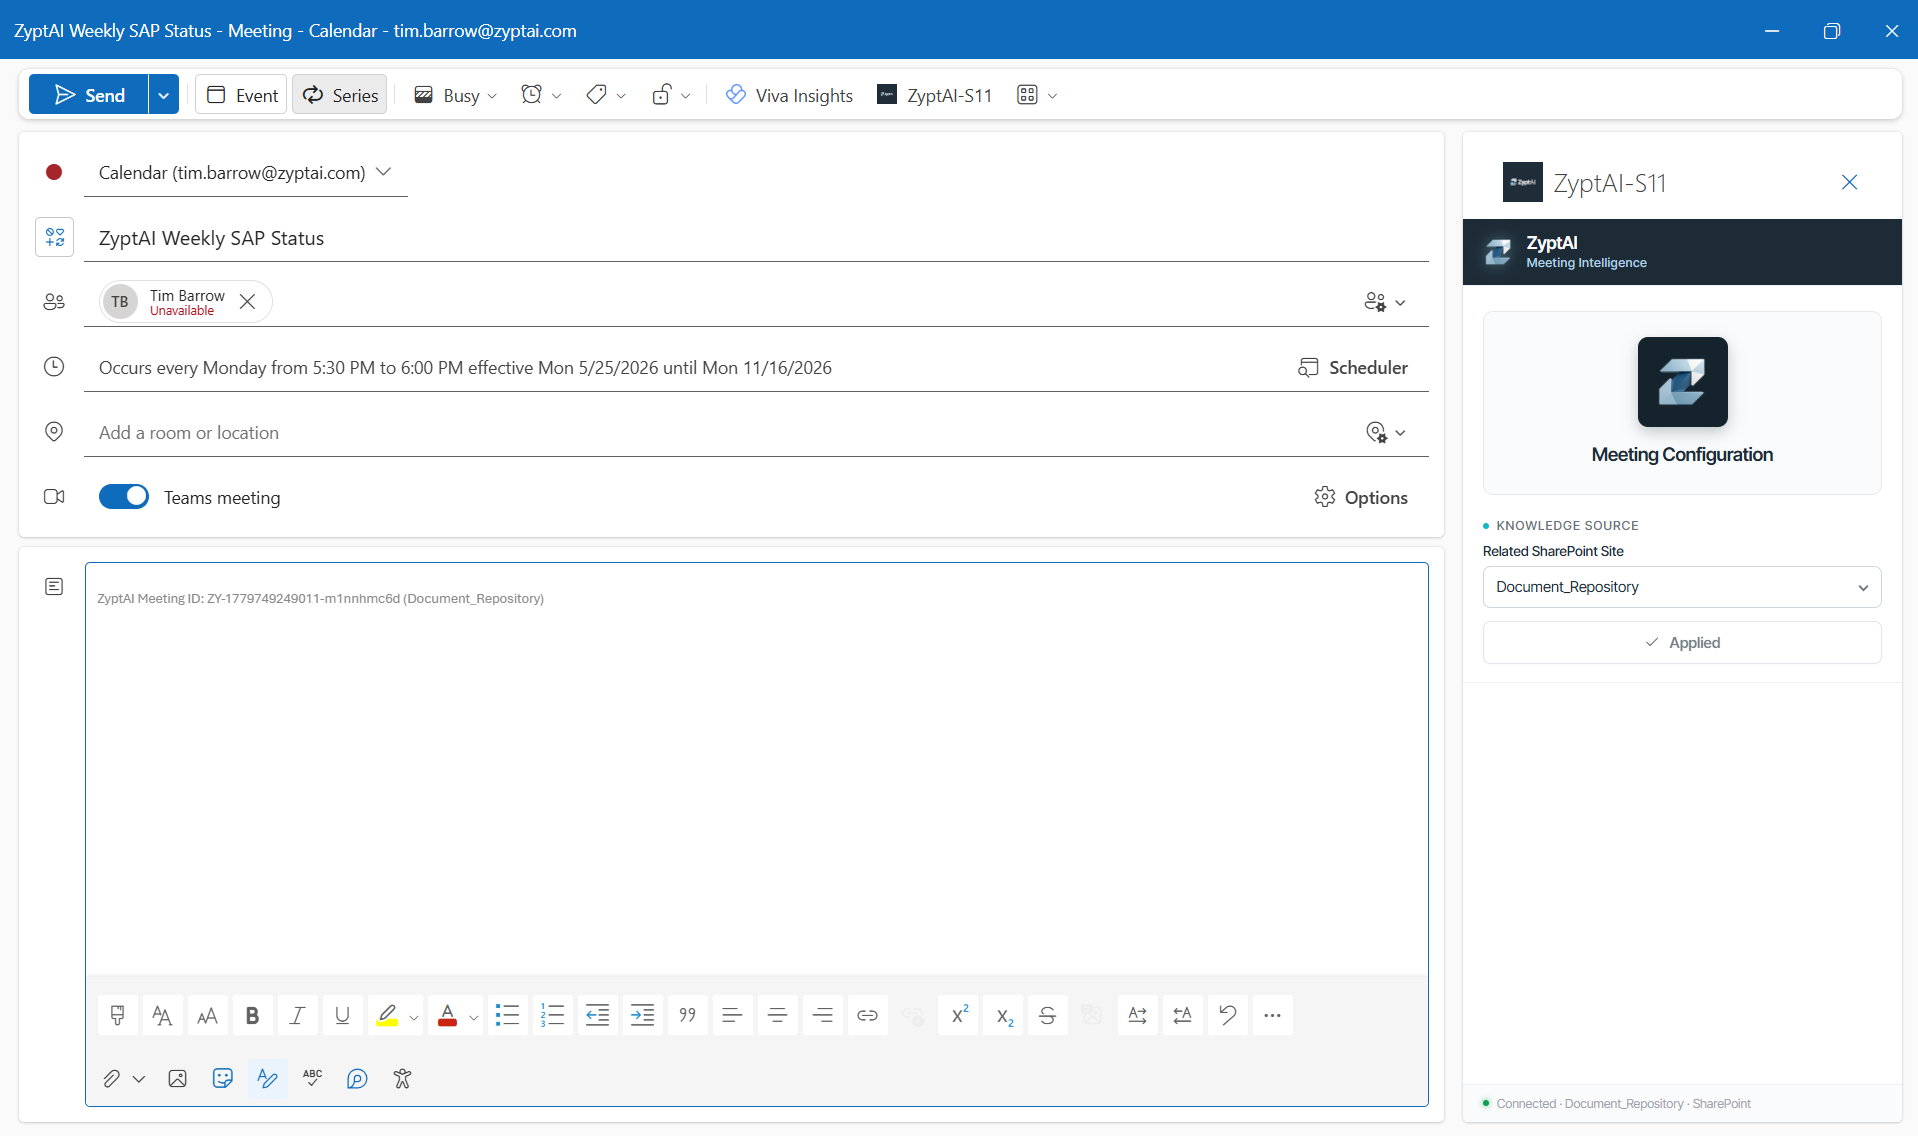The height and width of the screenshot is (1136, 1918).
Task: Open the categorize tag dropdown
Action: click(x=605, y=95)
